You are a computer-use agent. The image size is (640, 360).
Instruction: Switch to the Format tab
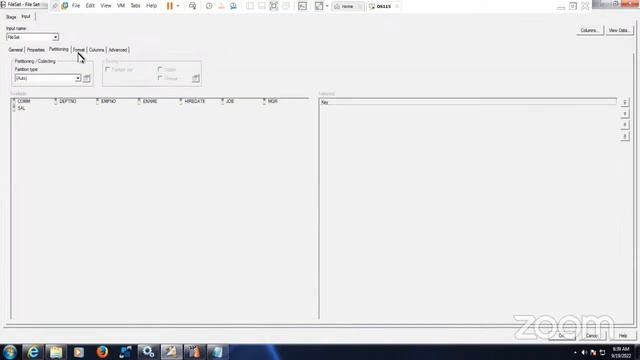click(x=79, y=50)
